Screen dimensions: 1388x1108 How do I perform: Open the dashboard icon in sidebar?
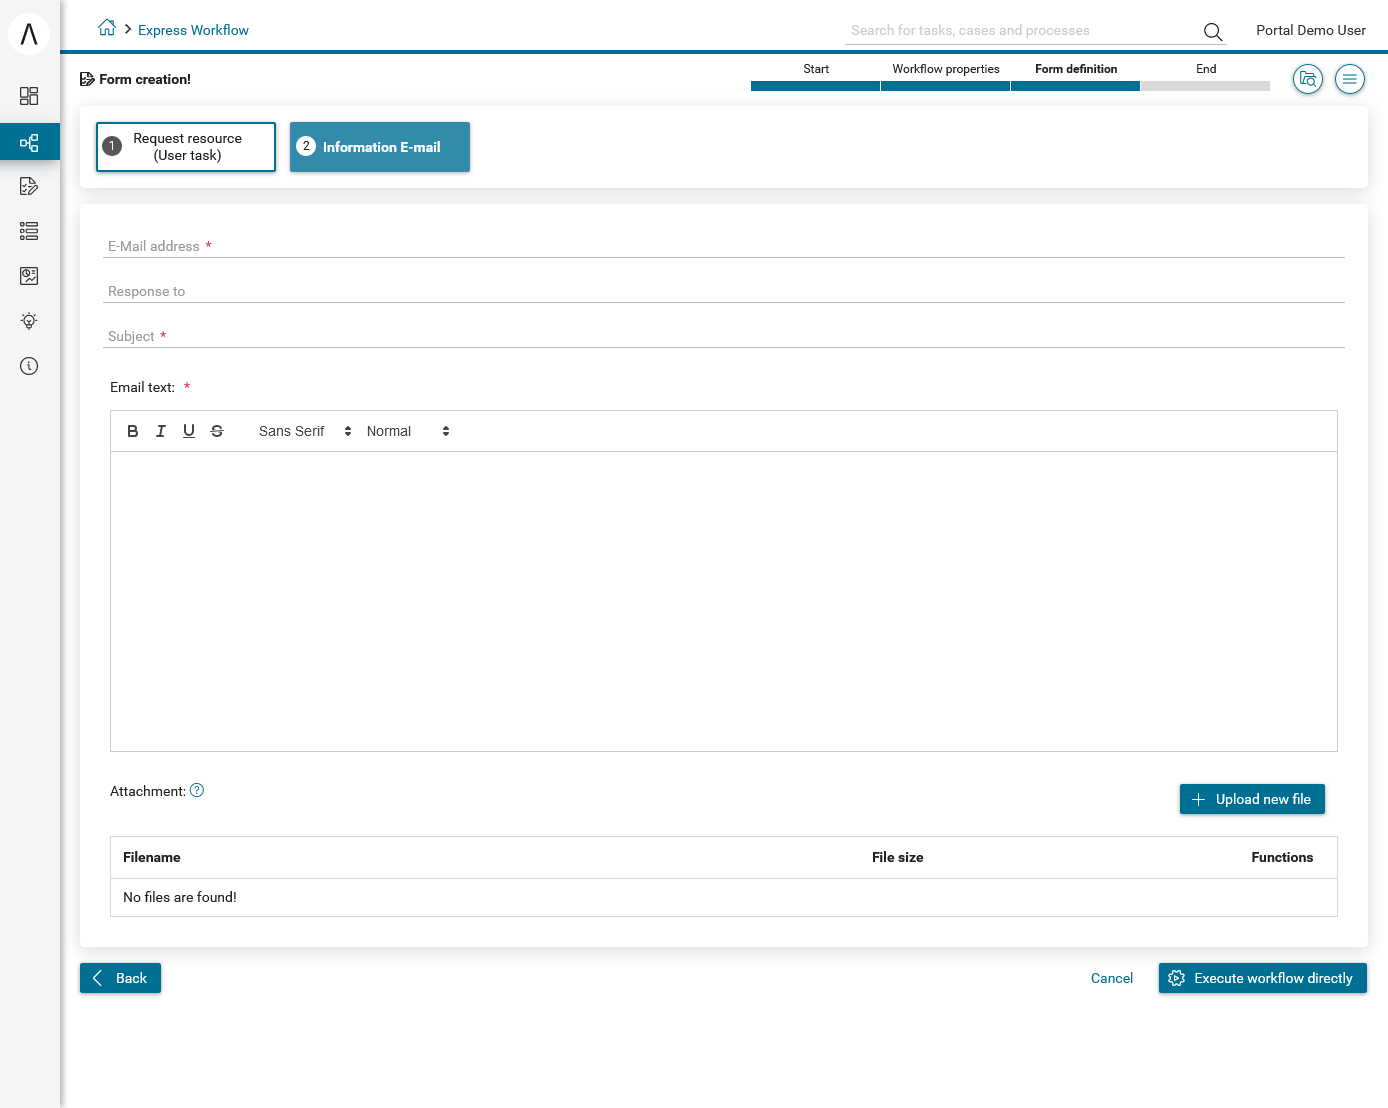click(29, 96)
